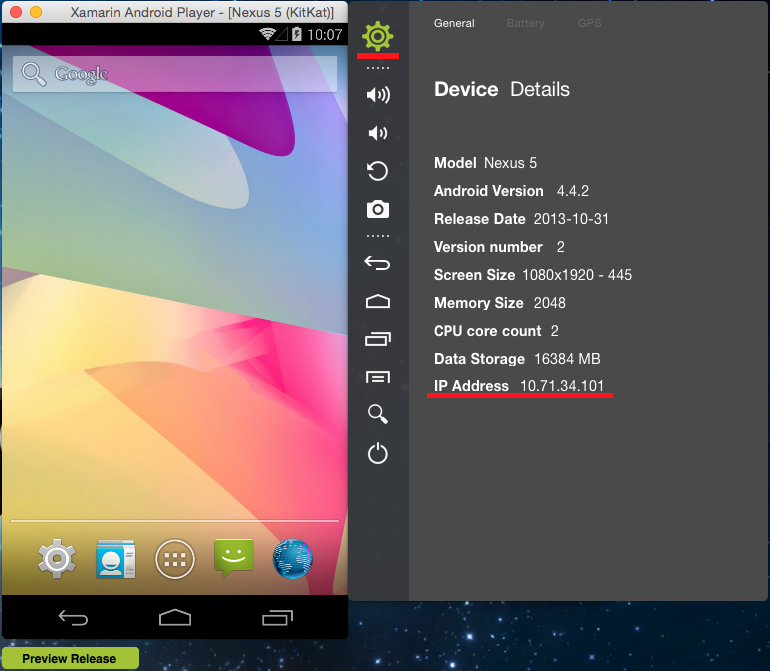Increase volume with the louder speaker icon
Screen dimensions: 770x671
point(378,94)
